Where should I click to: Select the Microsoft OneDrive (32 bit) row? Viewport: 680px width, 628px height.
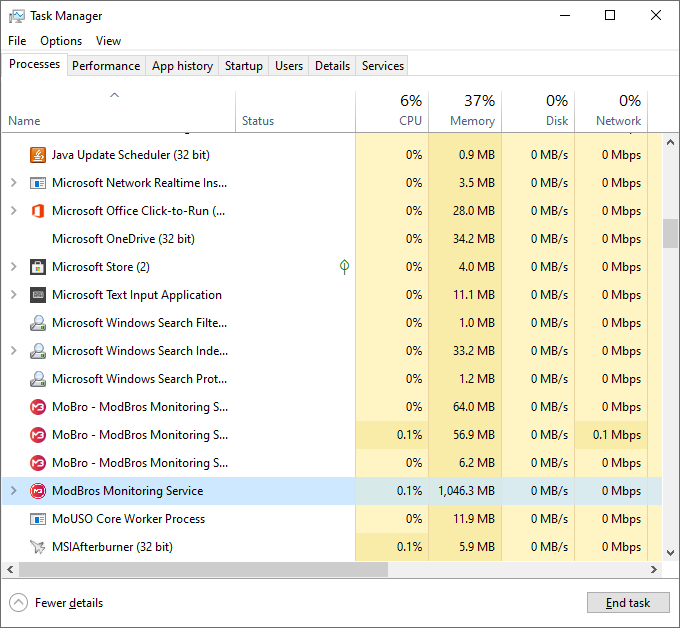pyautogui.click(x=332, y=239)
